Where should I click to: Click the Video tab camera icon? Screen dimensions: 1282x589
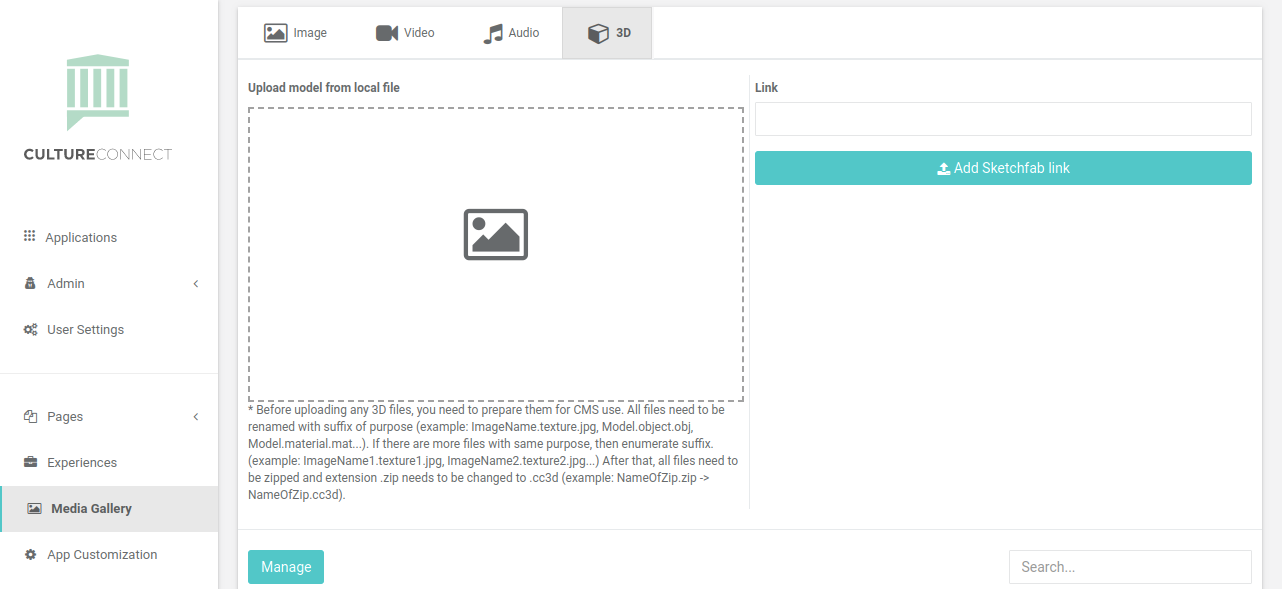click(x=387, y=33)
